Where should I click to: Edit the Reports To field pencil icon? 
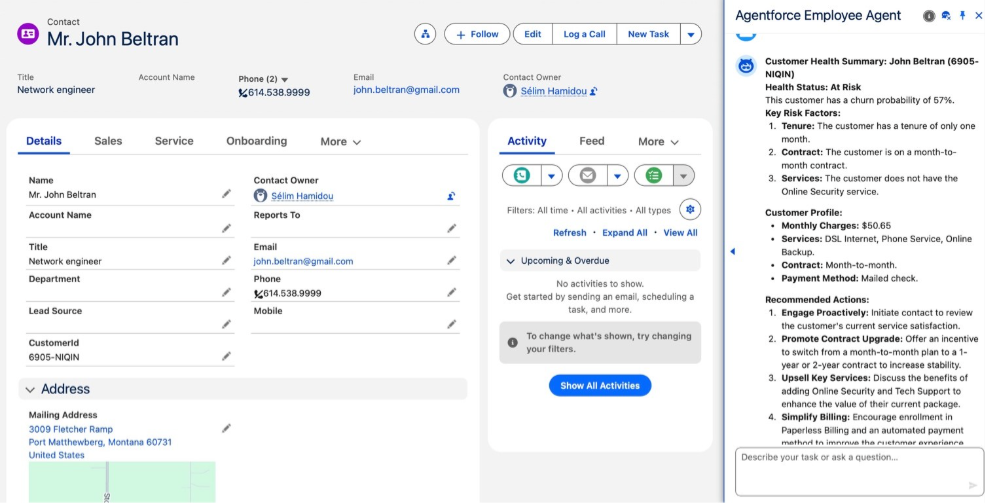click(x=451, y=229)
